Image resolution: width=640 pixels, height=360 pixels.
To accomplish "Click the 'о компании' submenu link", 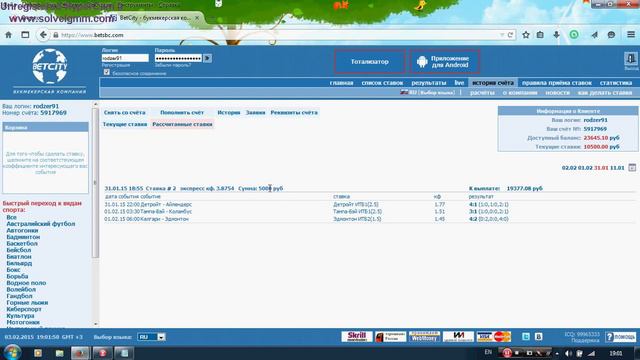I will pyautogui.click(x=520, y=93).
